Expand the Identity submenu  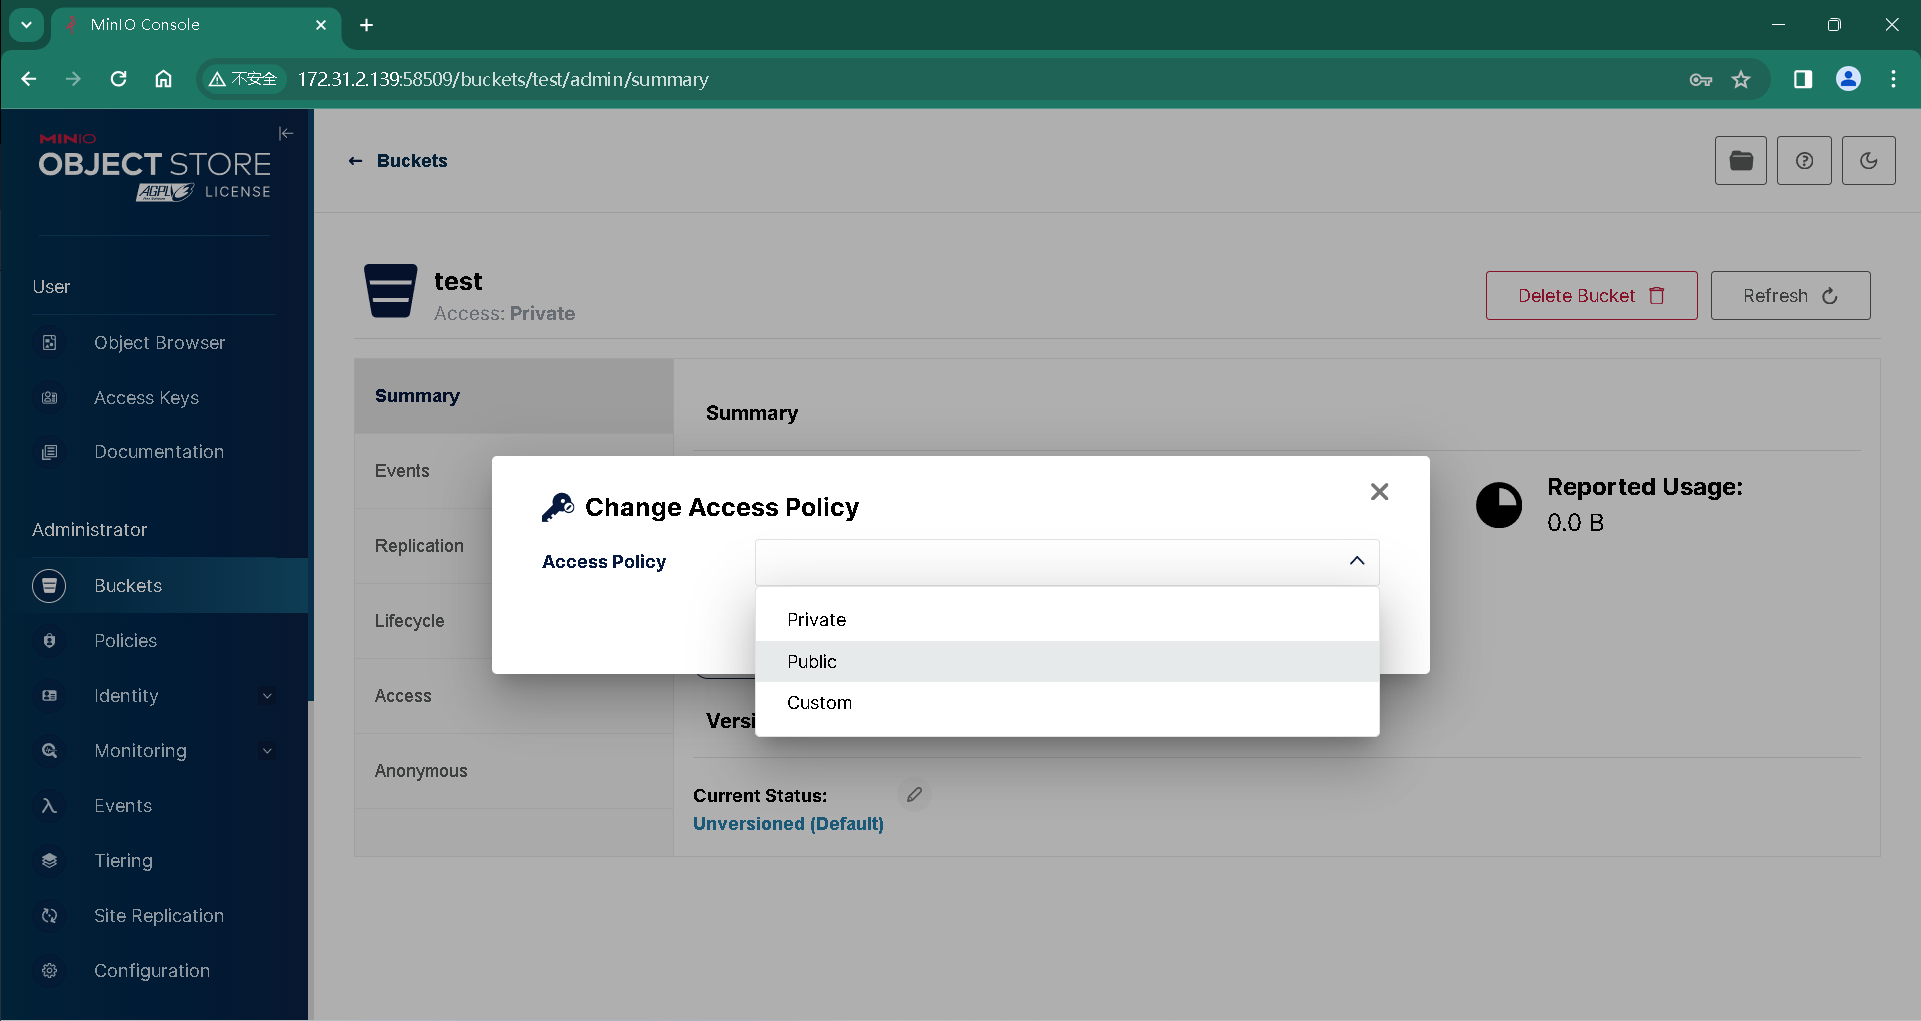[x=267, y=696]
